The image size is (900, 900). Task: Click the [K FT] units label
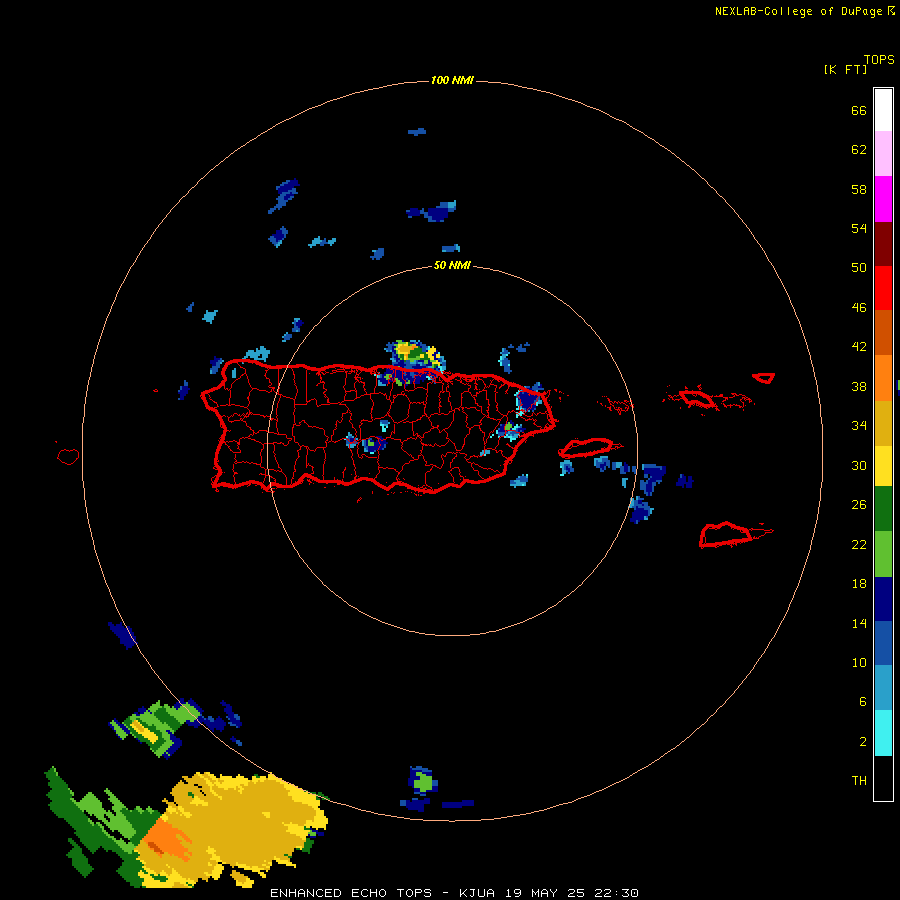(845, 70)
